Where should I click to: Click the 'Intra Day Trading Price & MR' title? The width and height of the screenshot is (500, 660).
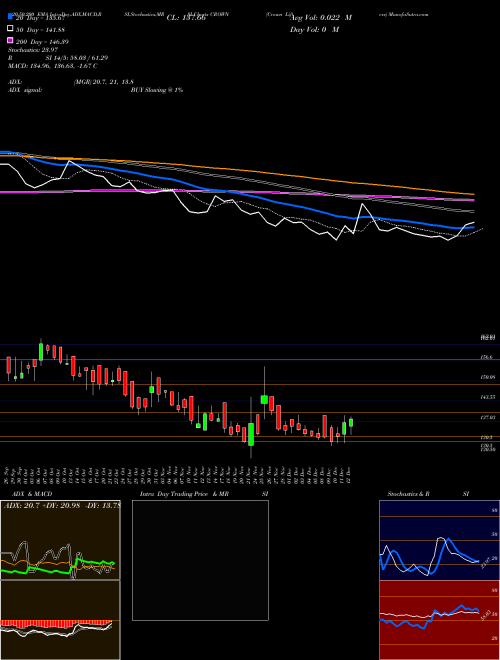pos(184,494)
